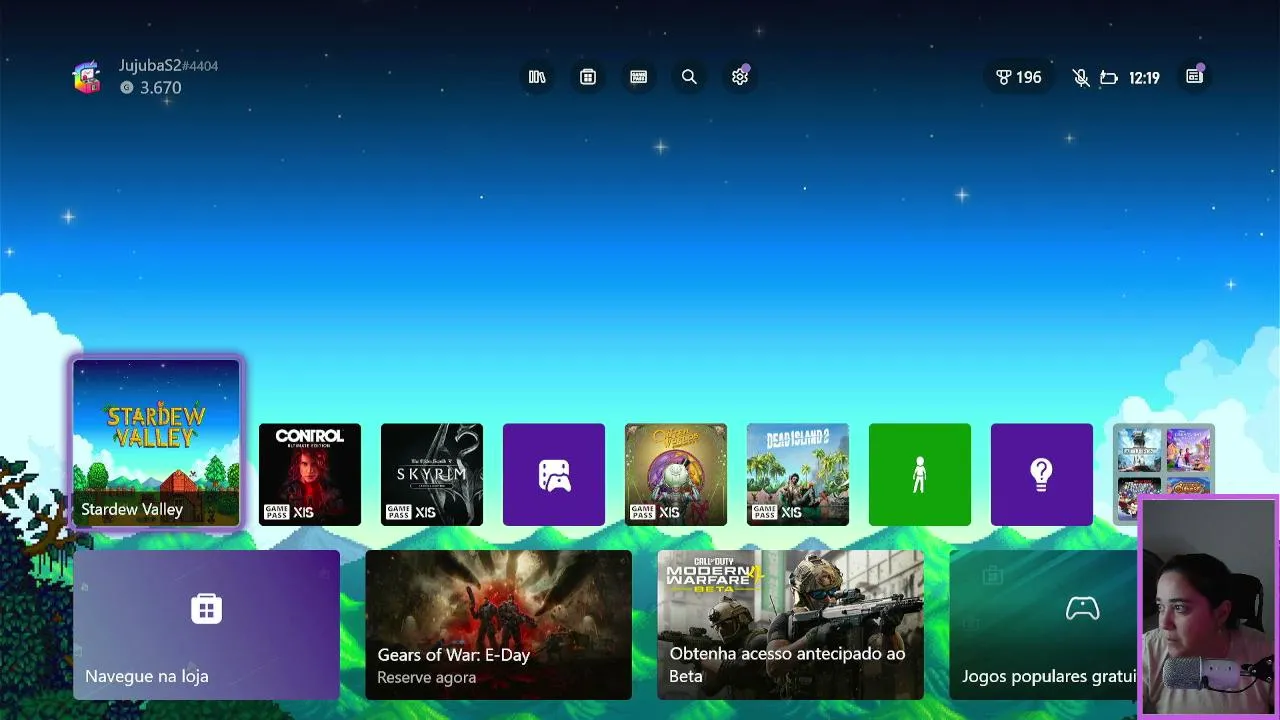Open the Microsoft Store icon in top bar
This screenshot has width=1280, height=720.
pyautogui.click(x=588, y=77)
